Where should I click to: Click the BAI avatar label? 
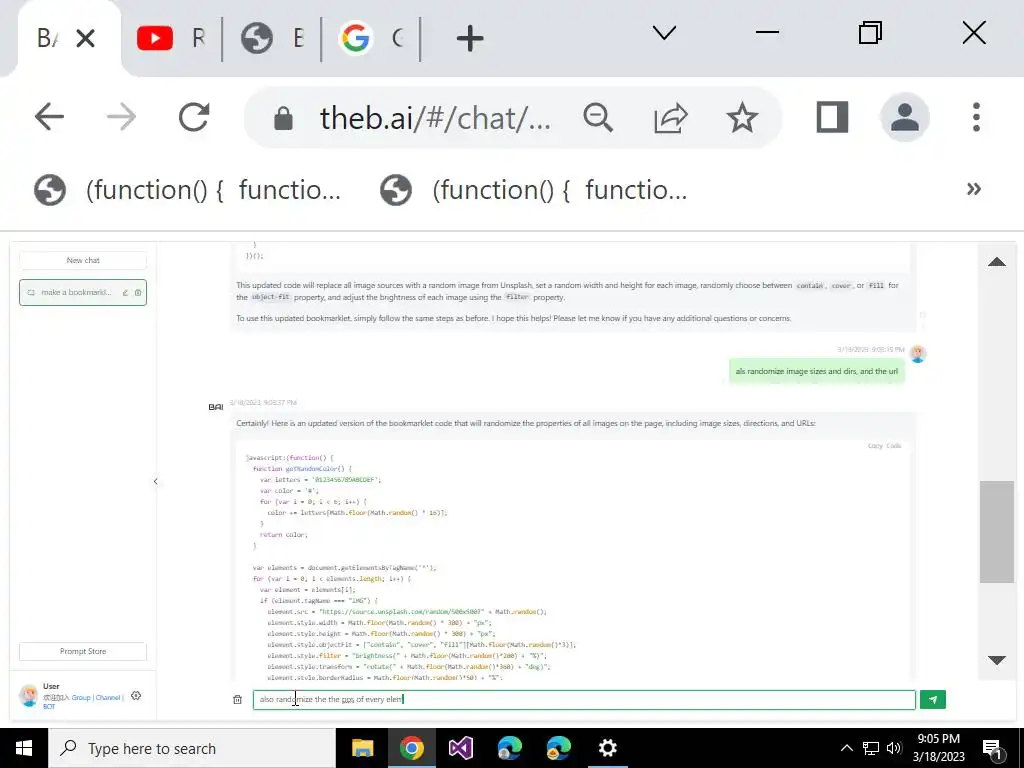tap(216, 407)
